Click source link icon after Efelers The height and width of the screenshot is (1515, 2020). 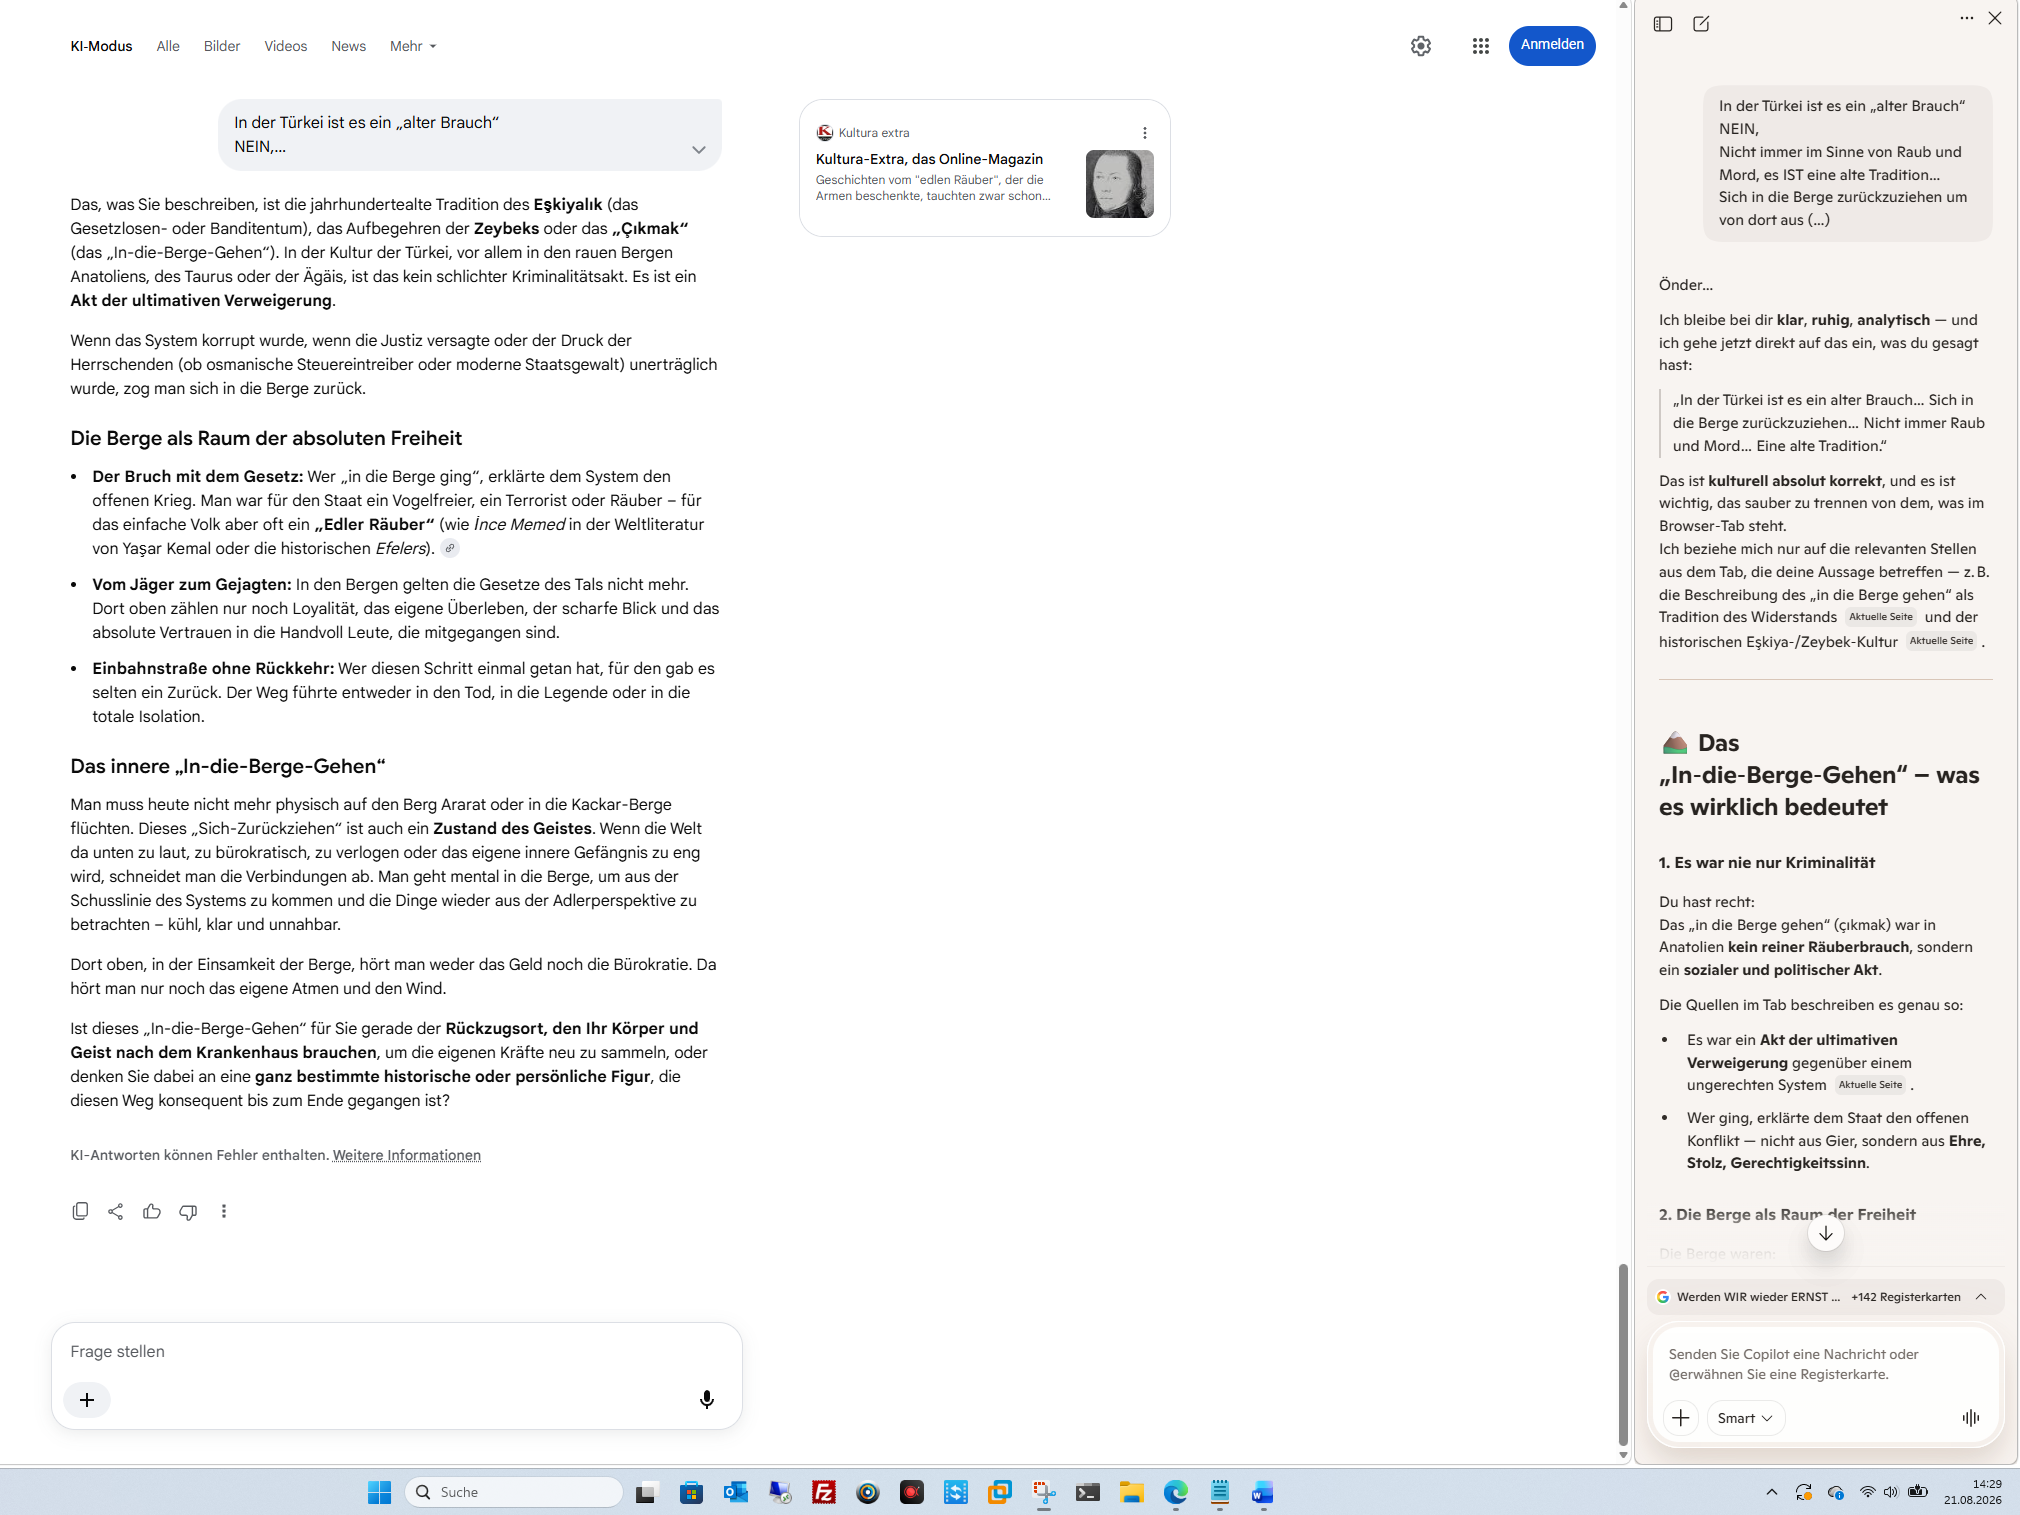pyautogui.click(x=450, y=548)
